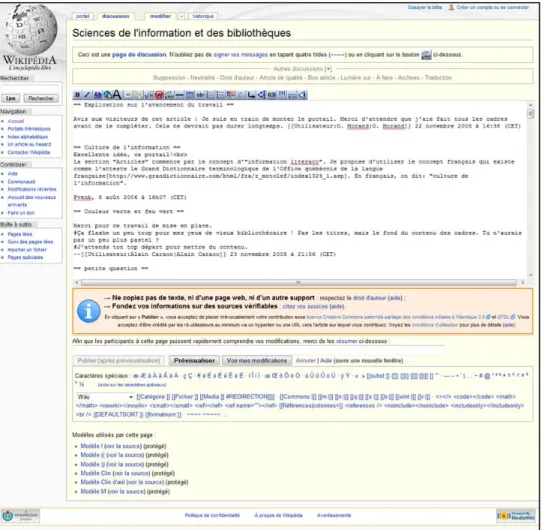Click the last triangle icon in edit toolbar
544x530 pixels.
click(x=303, y=95)
